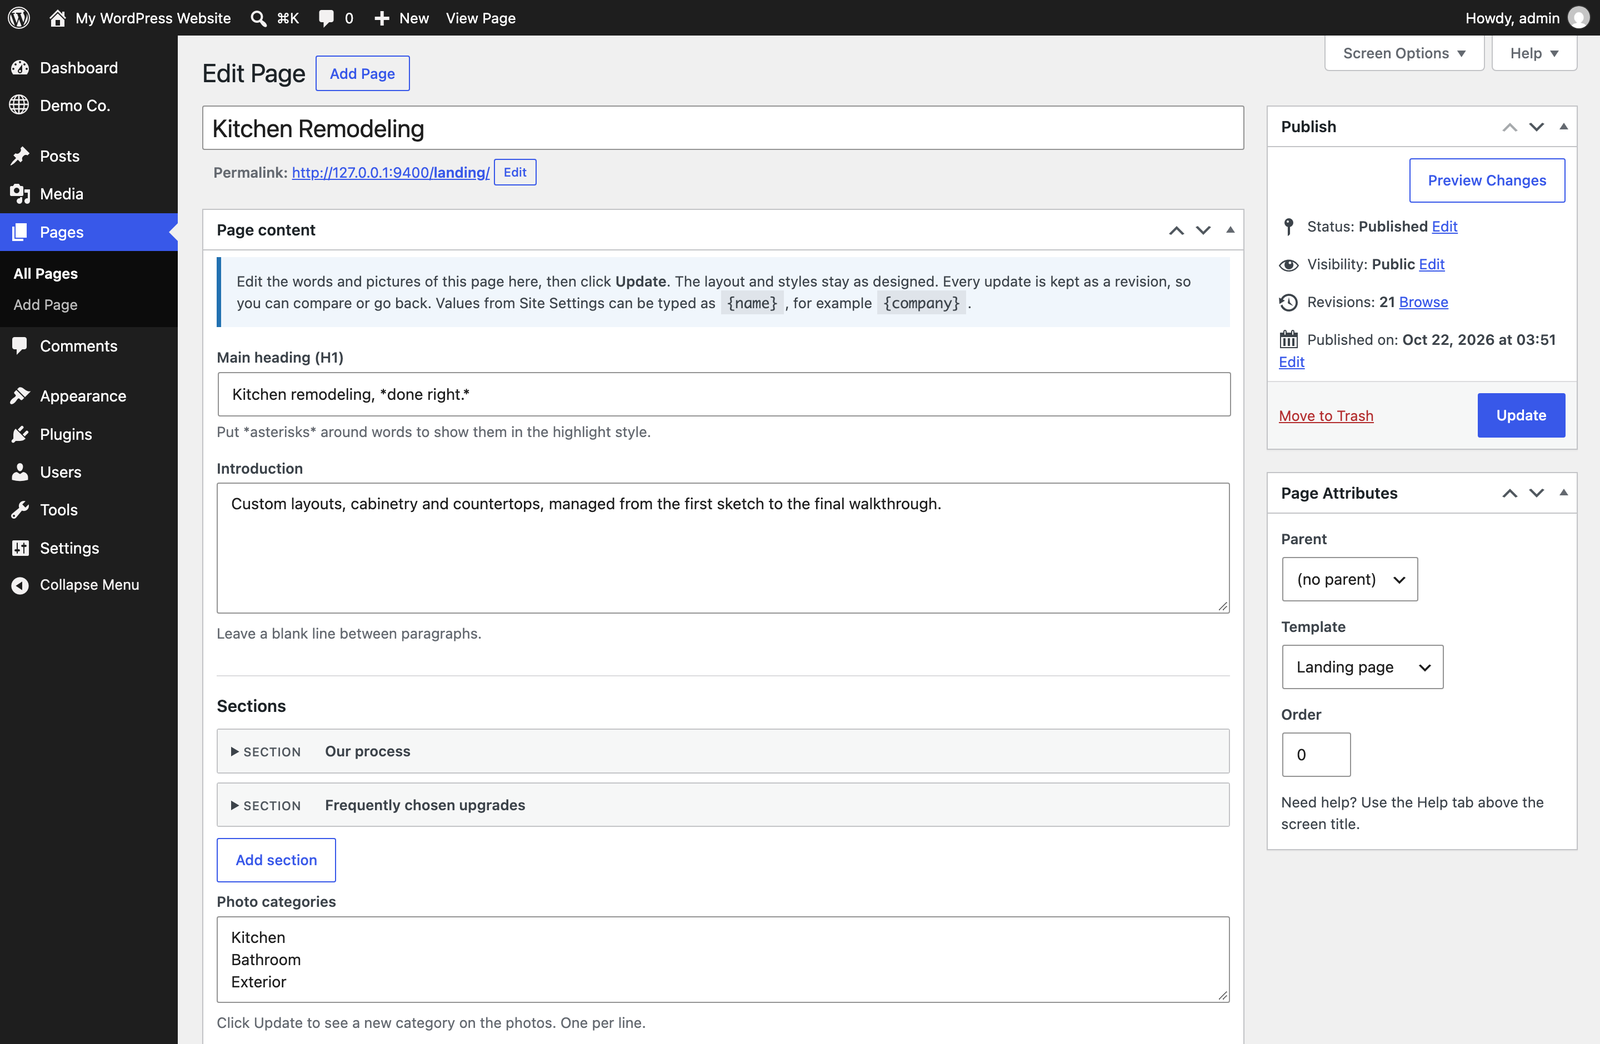Click the Order number field
Screen dimensions: 1600x1044
click(x=1316, y=755)
